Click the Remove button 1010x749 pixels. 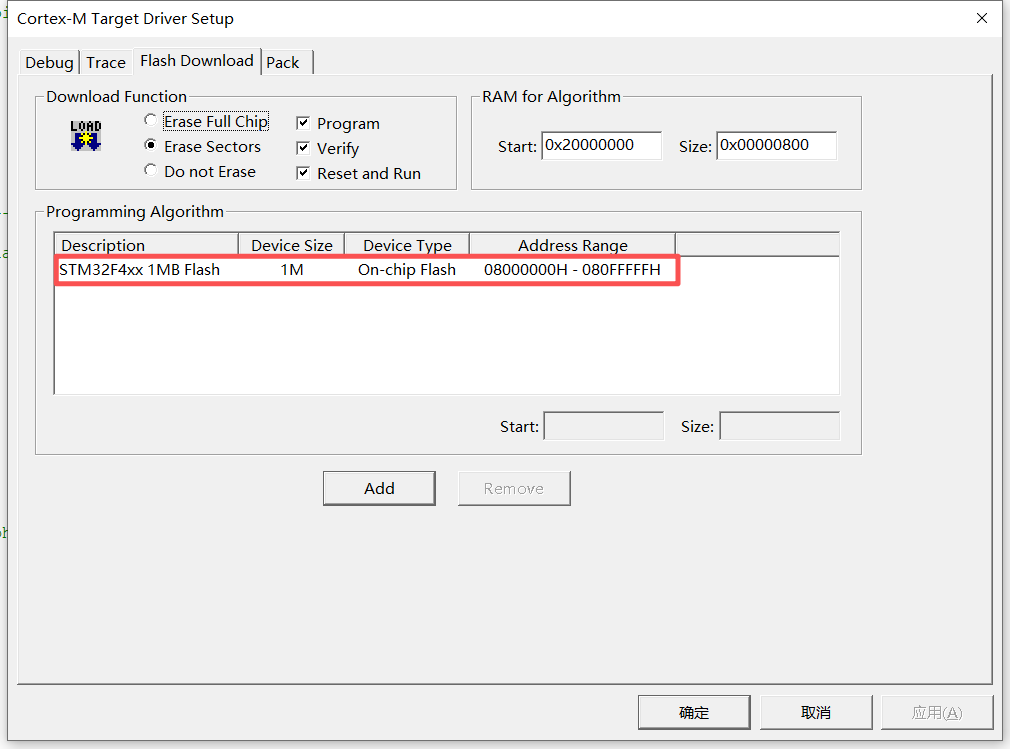point(514,488)
